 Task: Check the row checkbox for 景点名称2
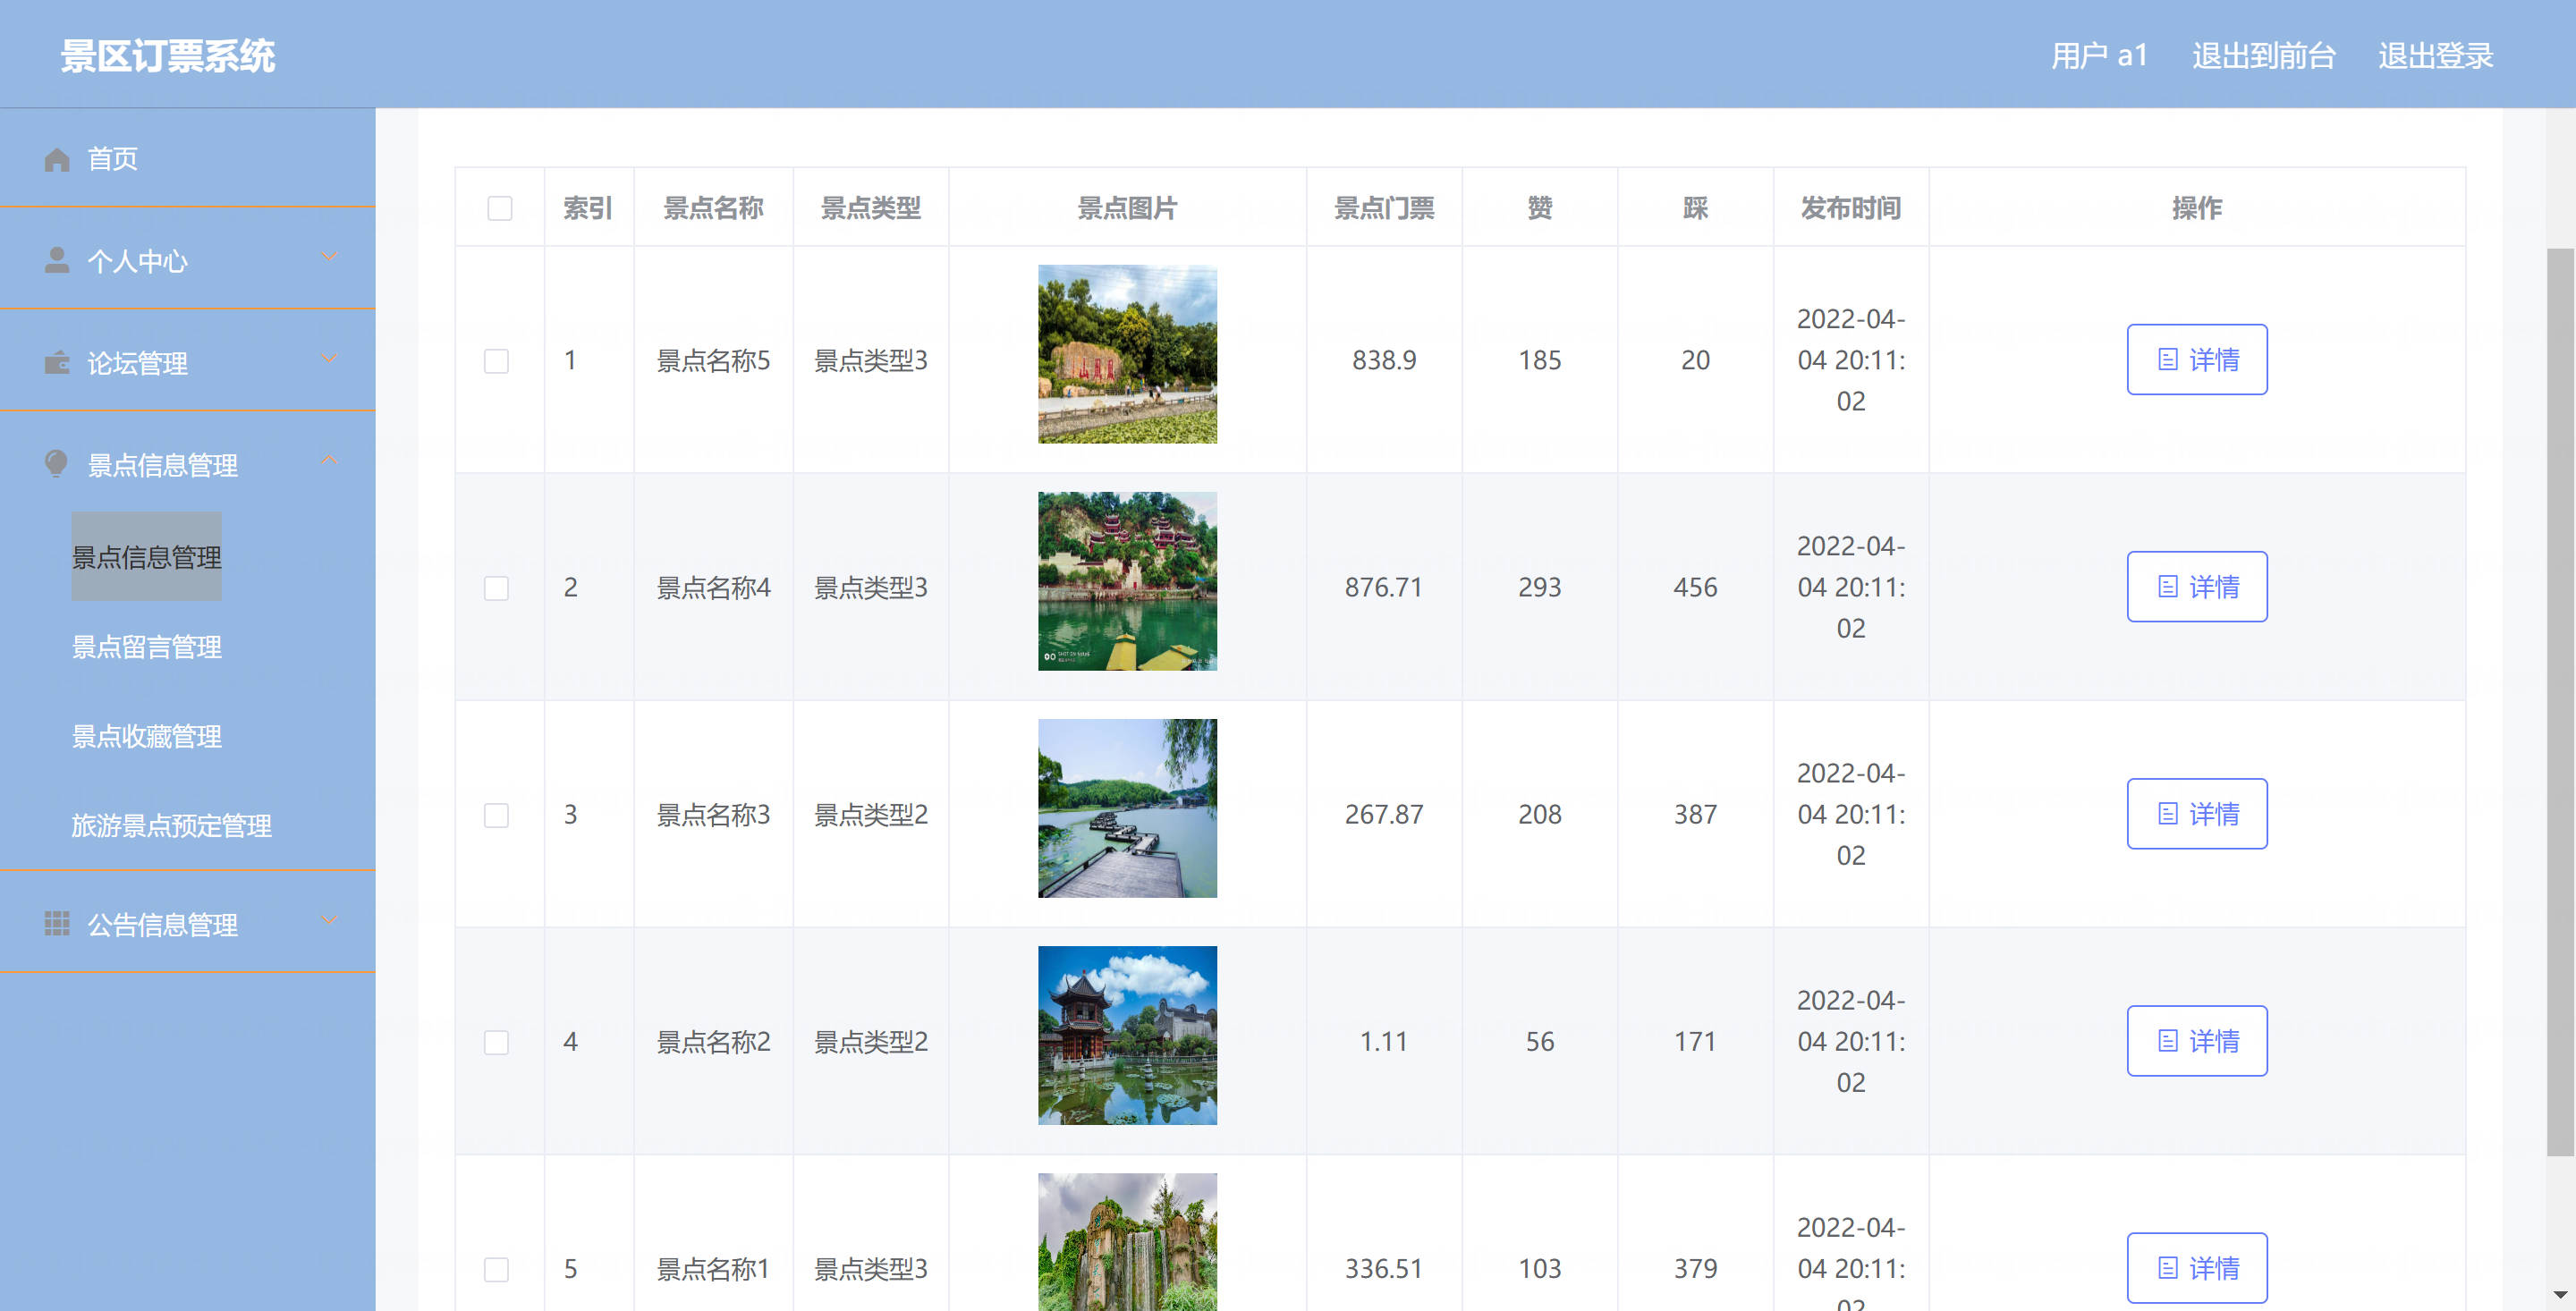[x=496, y=1041]
